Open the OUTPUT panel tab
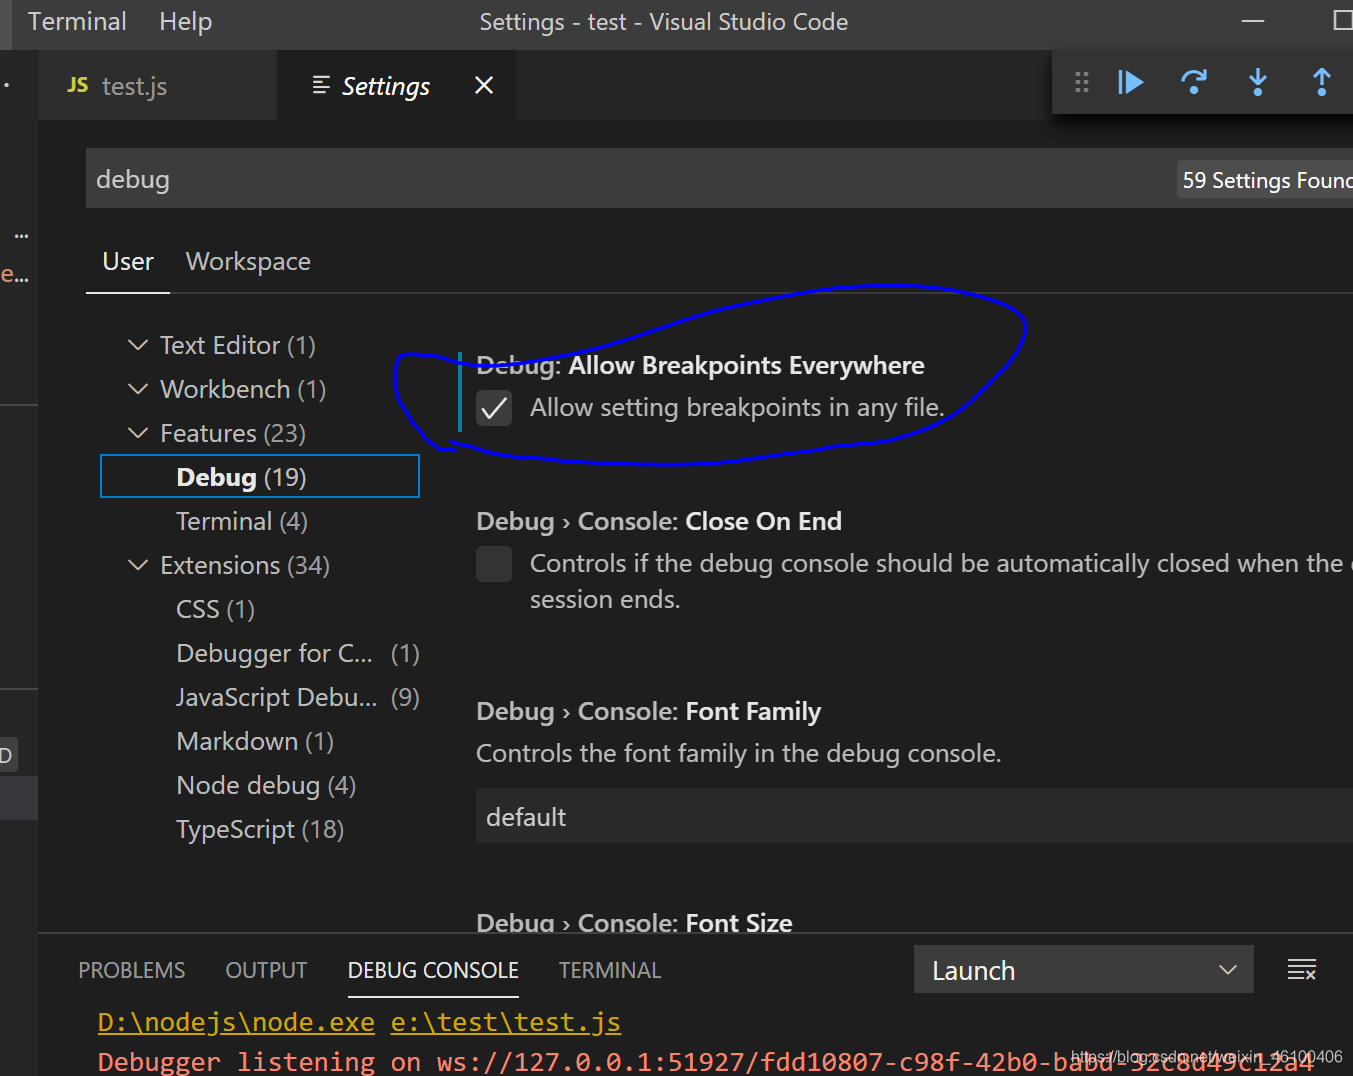 pos(266,970)
